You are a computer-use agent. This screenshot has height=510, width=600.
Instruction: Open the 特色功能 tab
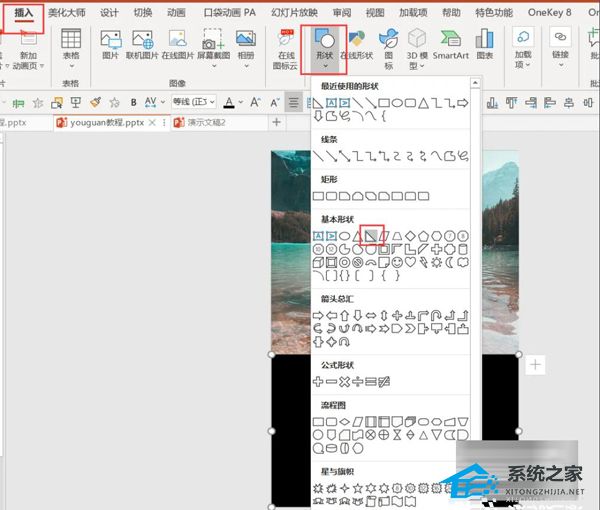click(x=494, y=13)
